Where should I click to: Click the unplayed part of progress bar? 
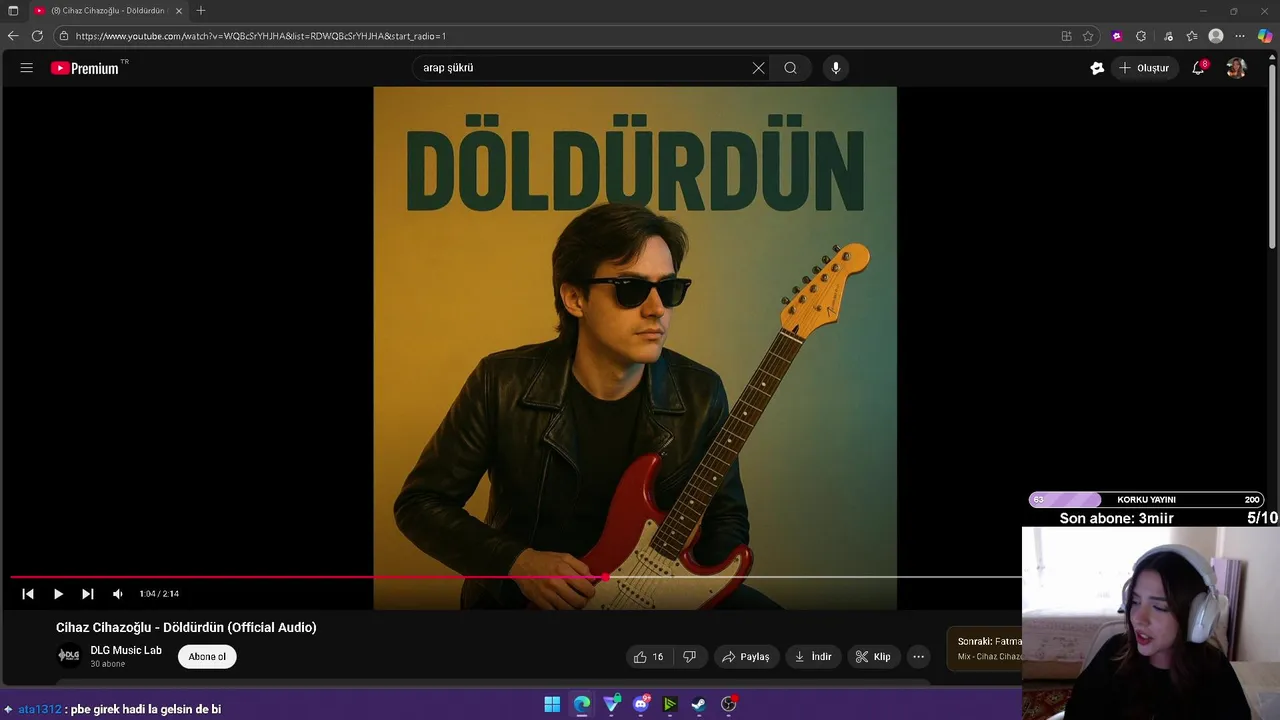pos(815,577)
